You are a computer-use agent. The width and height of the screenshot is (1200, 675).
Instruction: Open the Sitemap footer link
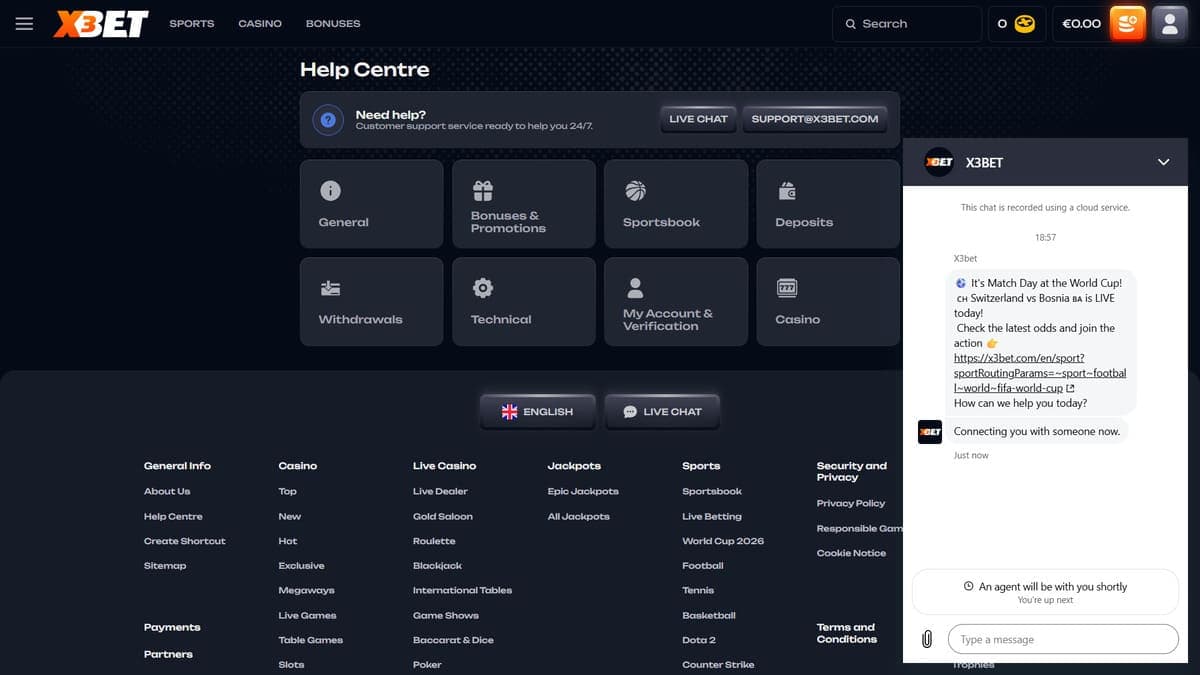(165, 566)
